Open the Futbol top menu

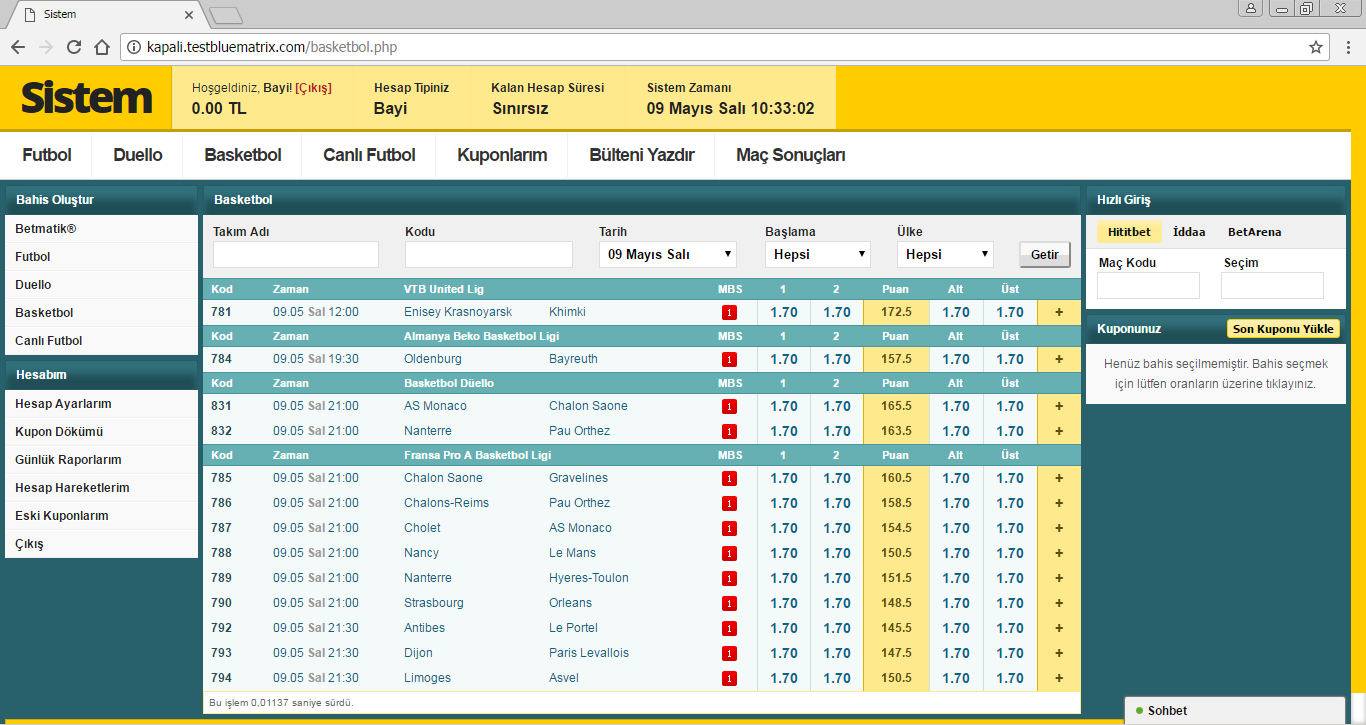(x=47, y=155)
